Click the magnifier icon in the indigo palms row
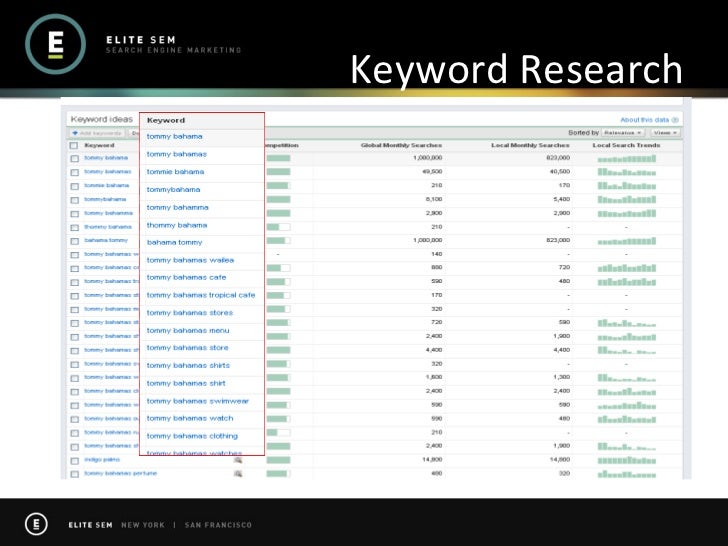The width and height of the screenshot is (728, 546). tap(238, 460)
